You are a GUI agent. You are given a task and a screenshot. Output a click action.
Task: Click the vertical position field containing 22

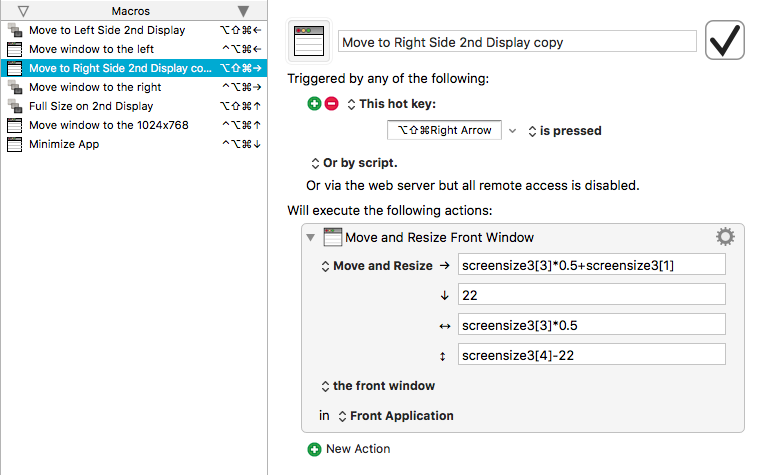tap(591, 295)
